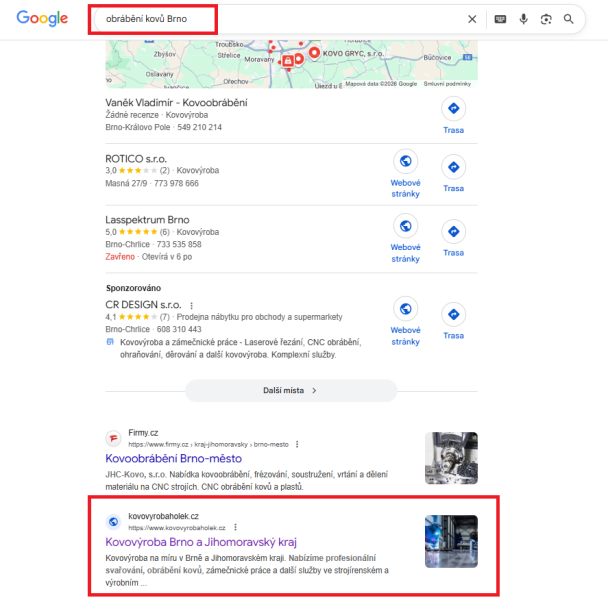This screenshot has height=600, width=608.
Task: Click the search field with obrábění kovů Brno
Action: (x=279, y=19)
